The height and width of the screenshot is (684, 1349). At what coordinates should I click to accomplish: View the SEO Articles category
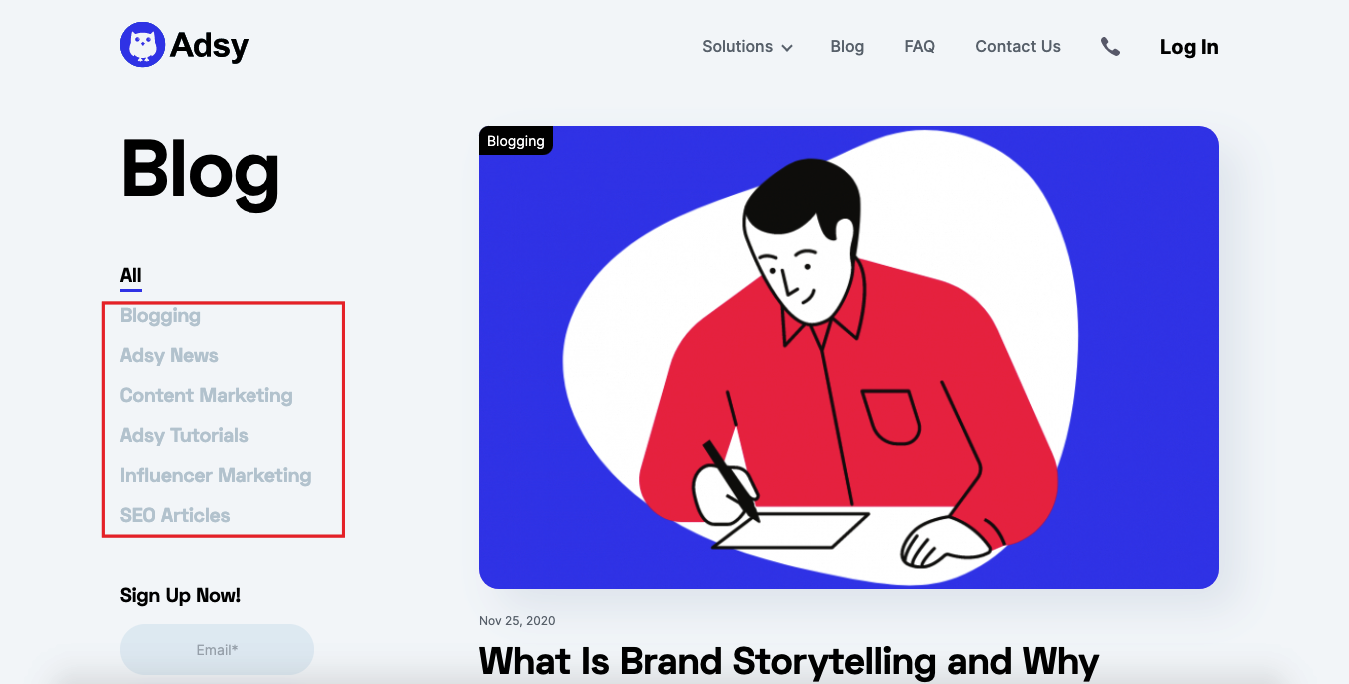coord(175,516)
